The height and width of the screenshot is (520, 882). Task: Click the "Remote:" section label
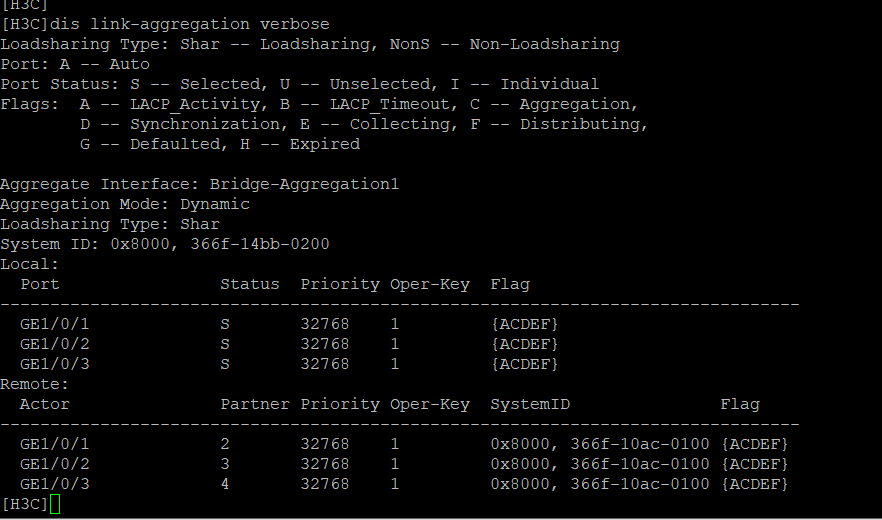(34, 384)
